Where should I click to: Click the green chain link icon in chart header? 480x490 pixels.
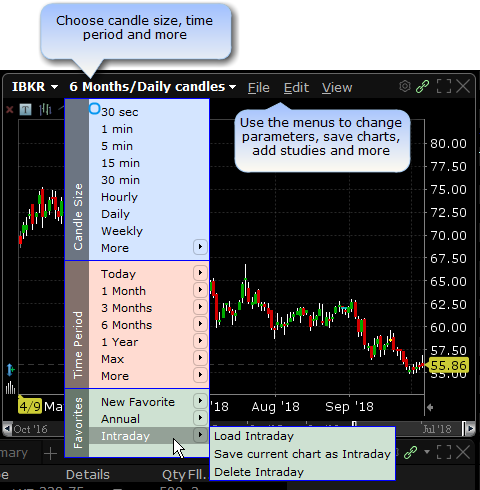(422, 87)
